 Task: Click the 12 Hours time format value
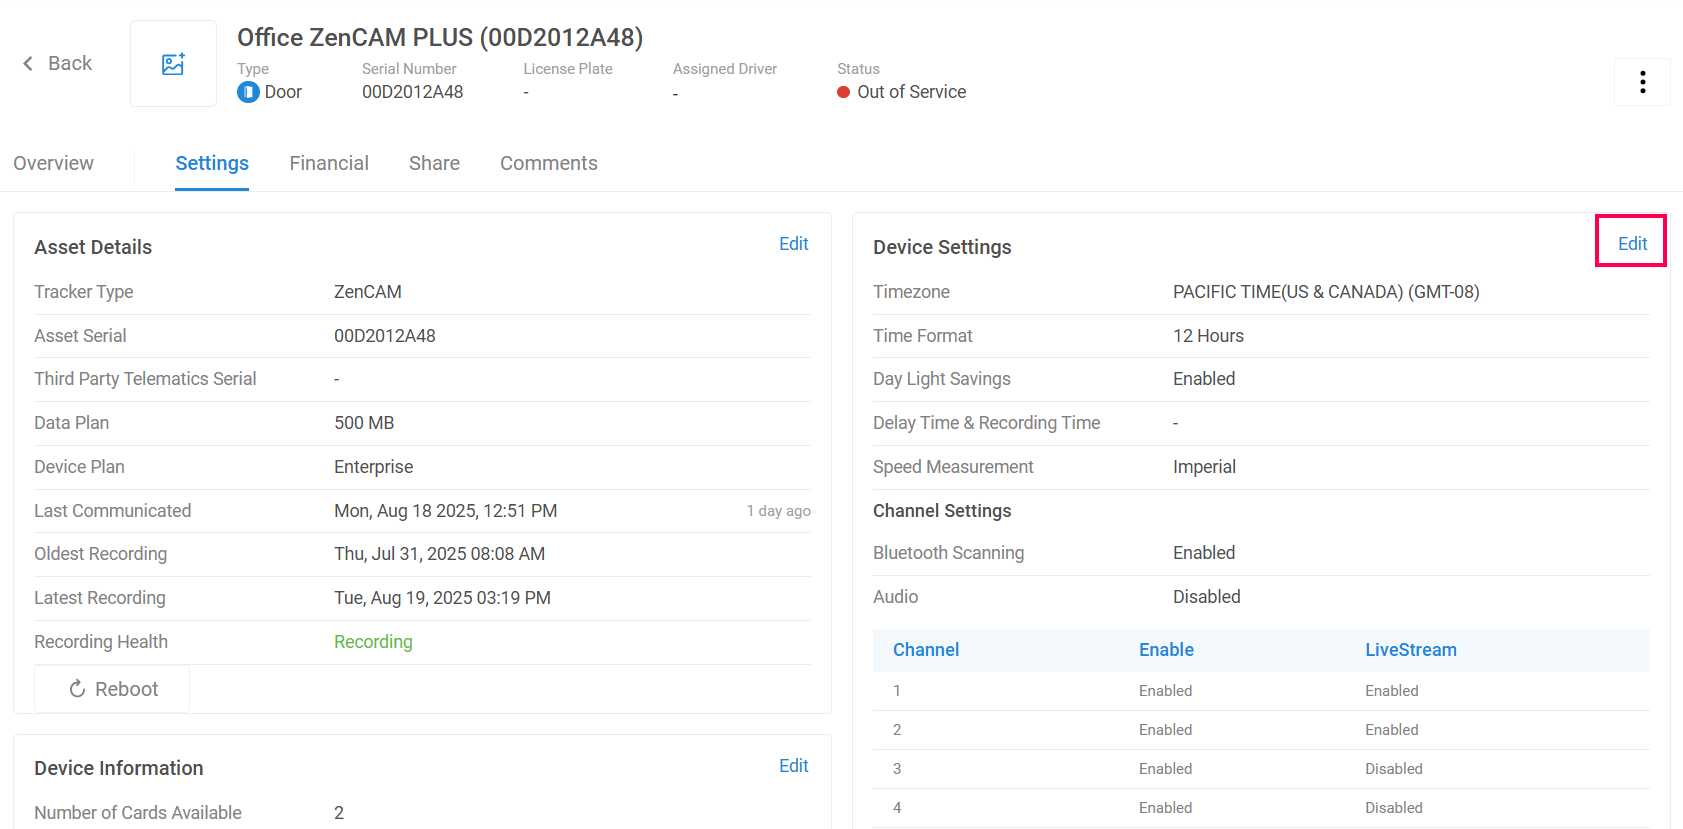[1209, 336]
